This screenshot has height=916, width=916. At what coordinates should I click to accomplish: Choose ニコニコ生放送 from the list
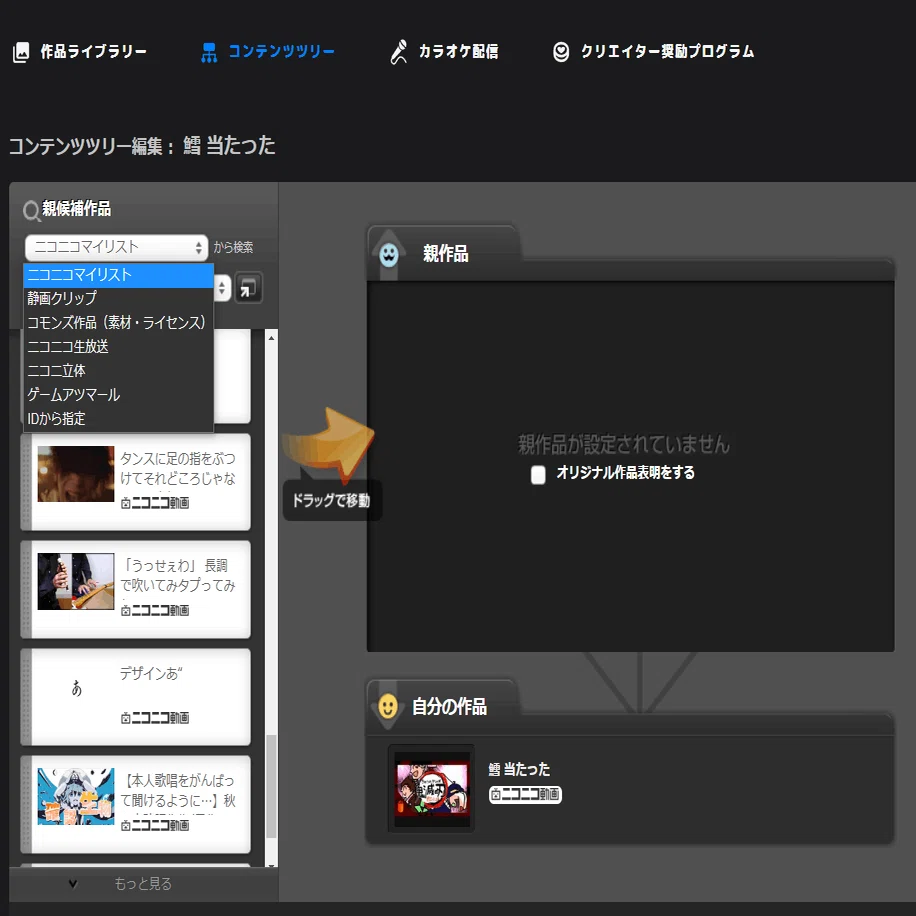click(x=119, y=346)
